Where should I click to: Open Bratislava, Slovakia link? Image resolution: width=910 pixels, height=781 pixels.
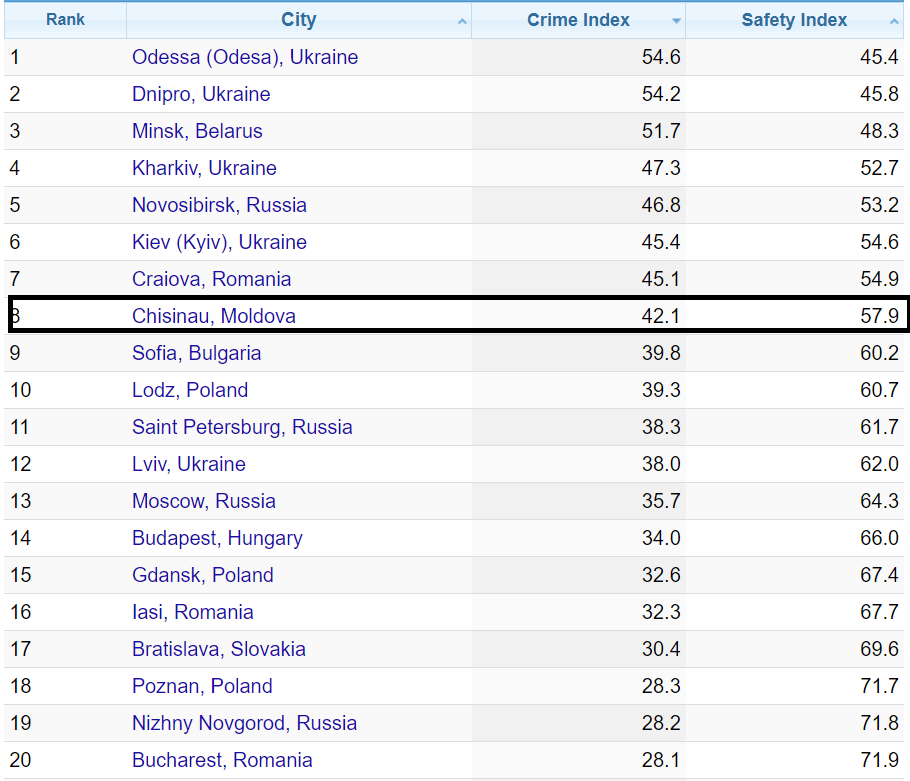(218, 649)
